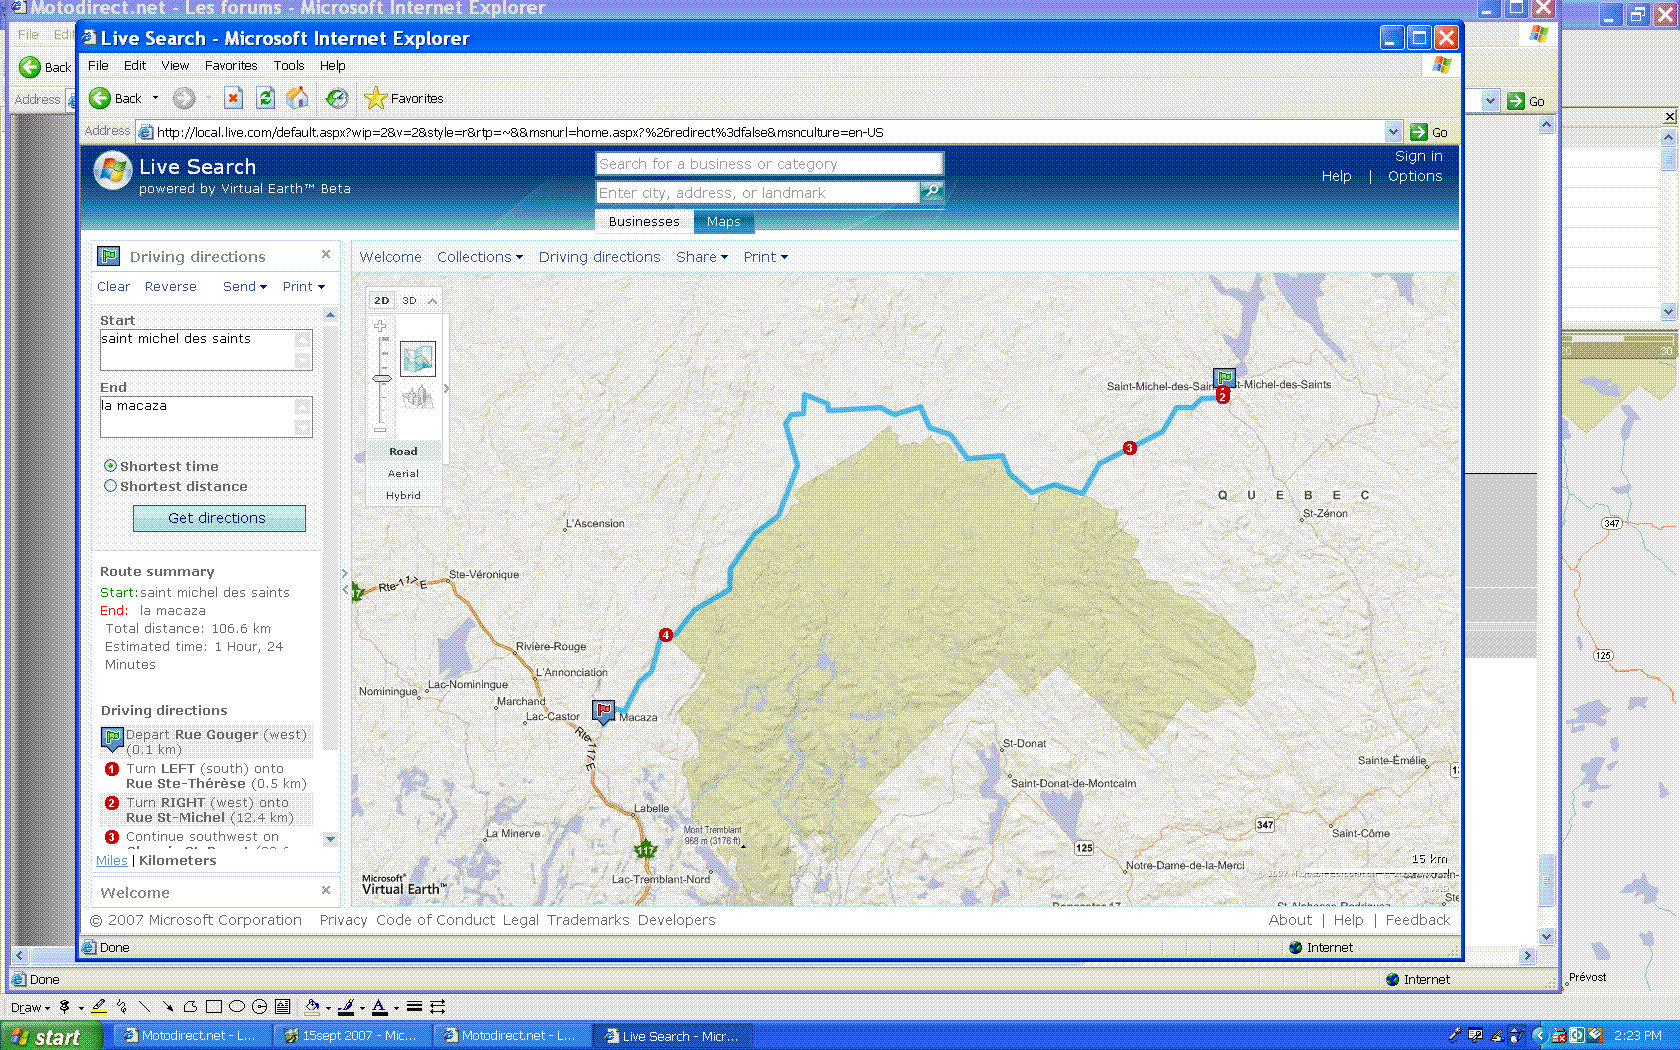This screenshot has height=1050, width=1680.
Task: Select the arrow tool in Draw toolbar
Action: tap(167, 1007)
